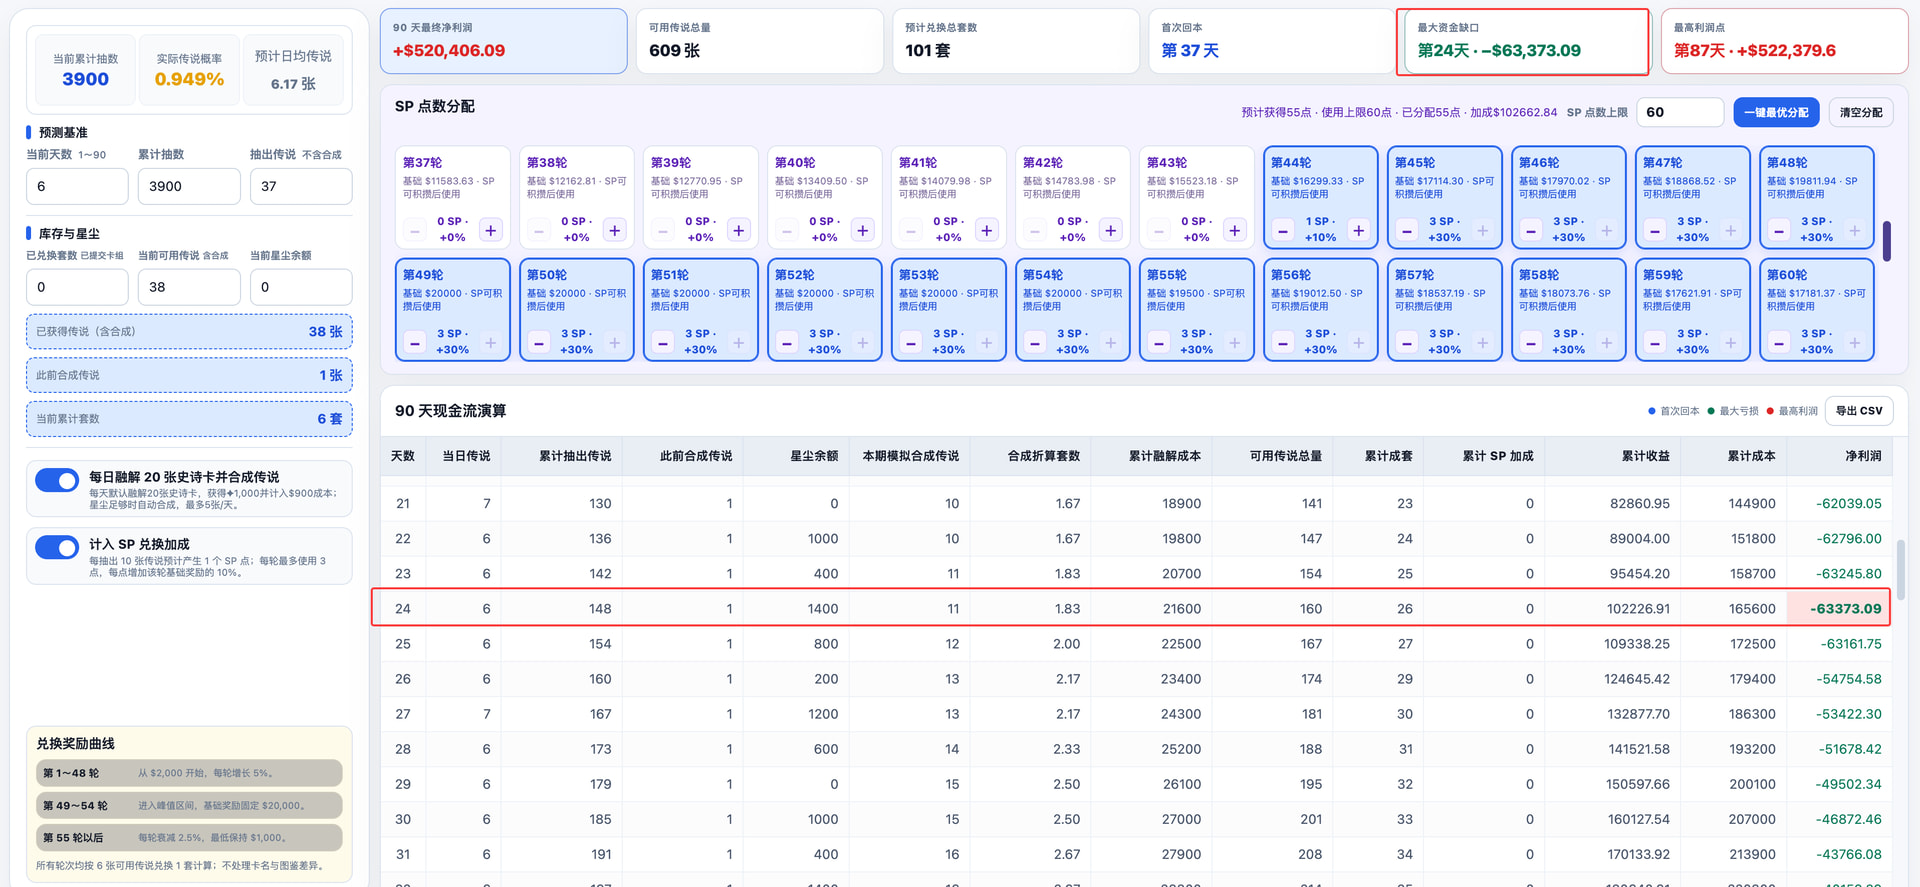Remove one SP from 第47轮 card
Screen dimensions: 1920x887
pyautogui.click(x=1655, y=230)
